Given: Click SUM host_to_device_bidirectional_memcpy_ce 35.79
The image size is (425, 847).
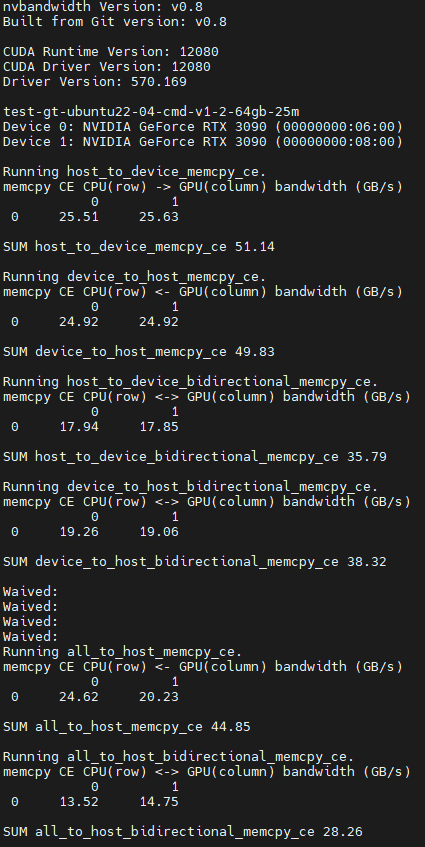Looking at the screenshot, I should 195,456.
